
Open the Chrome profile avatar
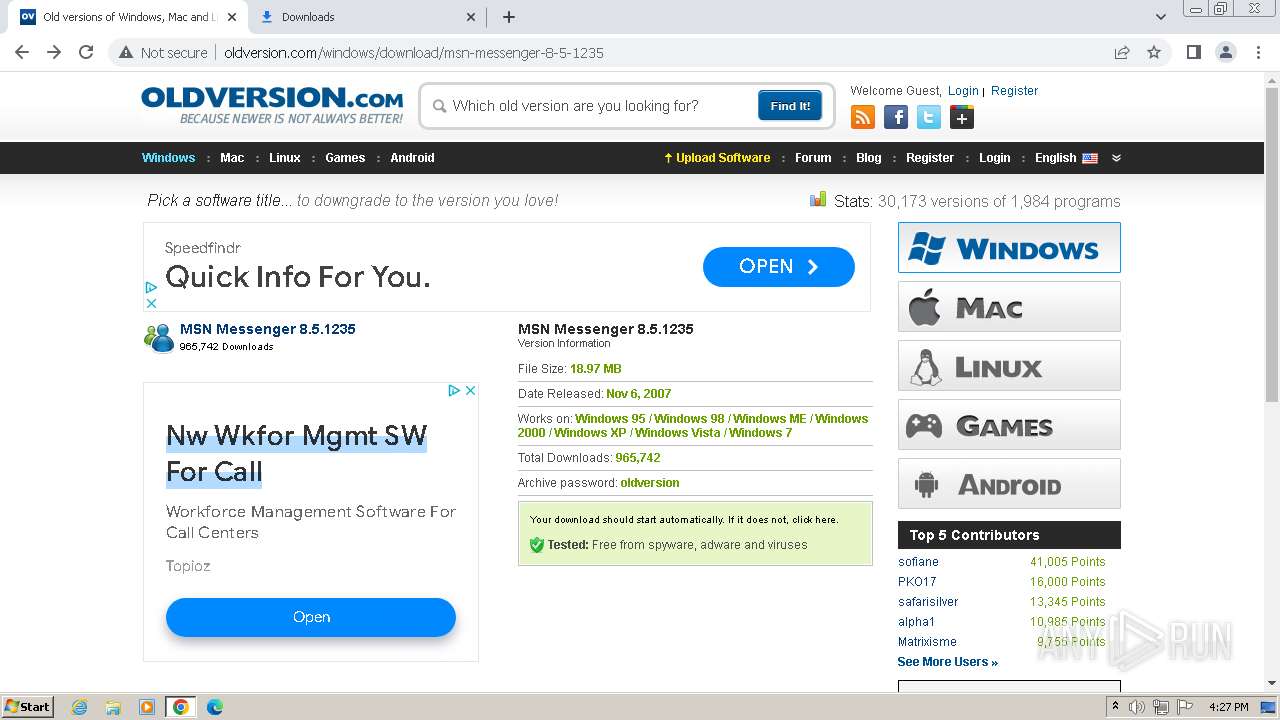point(1225,52)
